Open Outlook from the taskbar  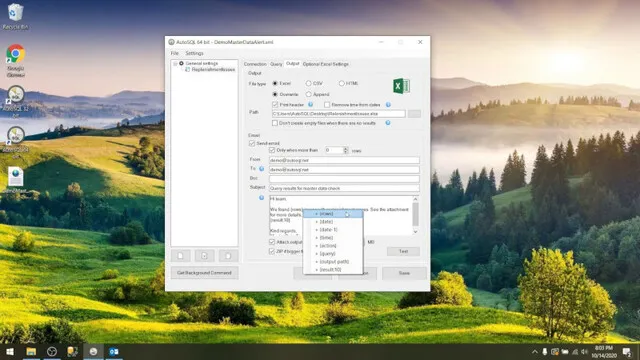(x=114, y=351)
